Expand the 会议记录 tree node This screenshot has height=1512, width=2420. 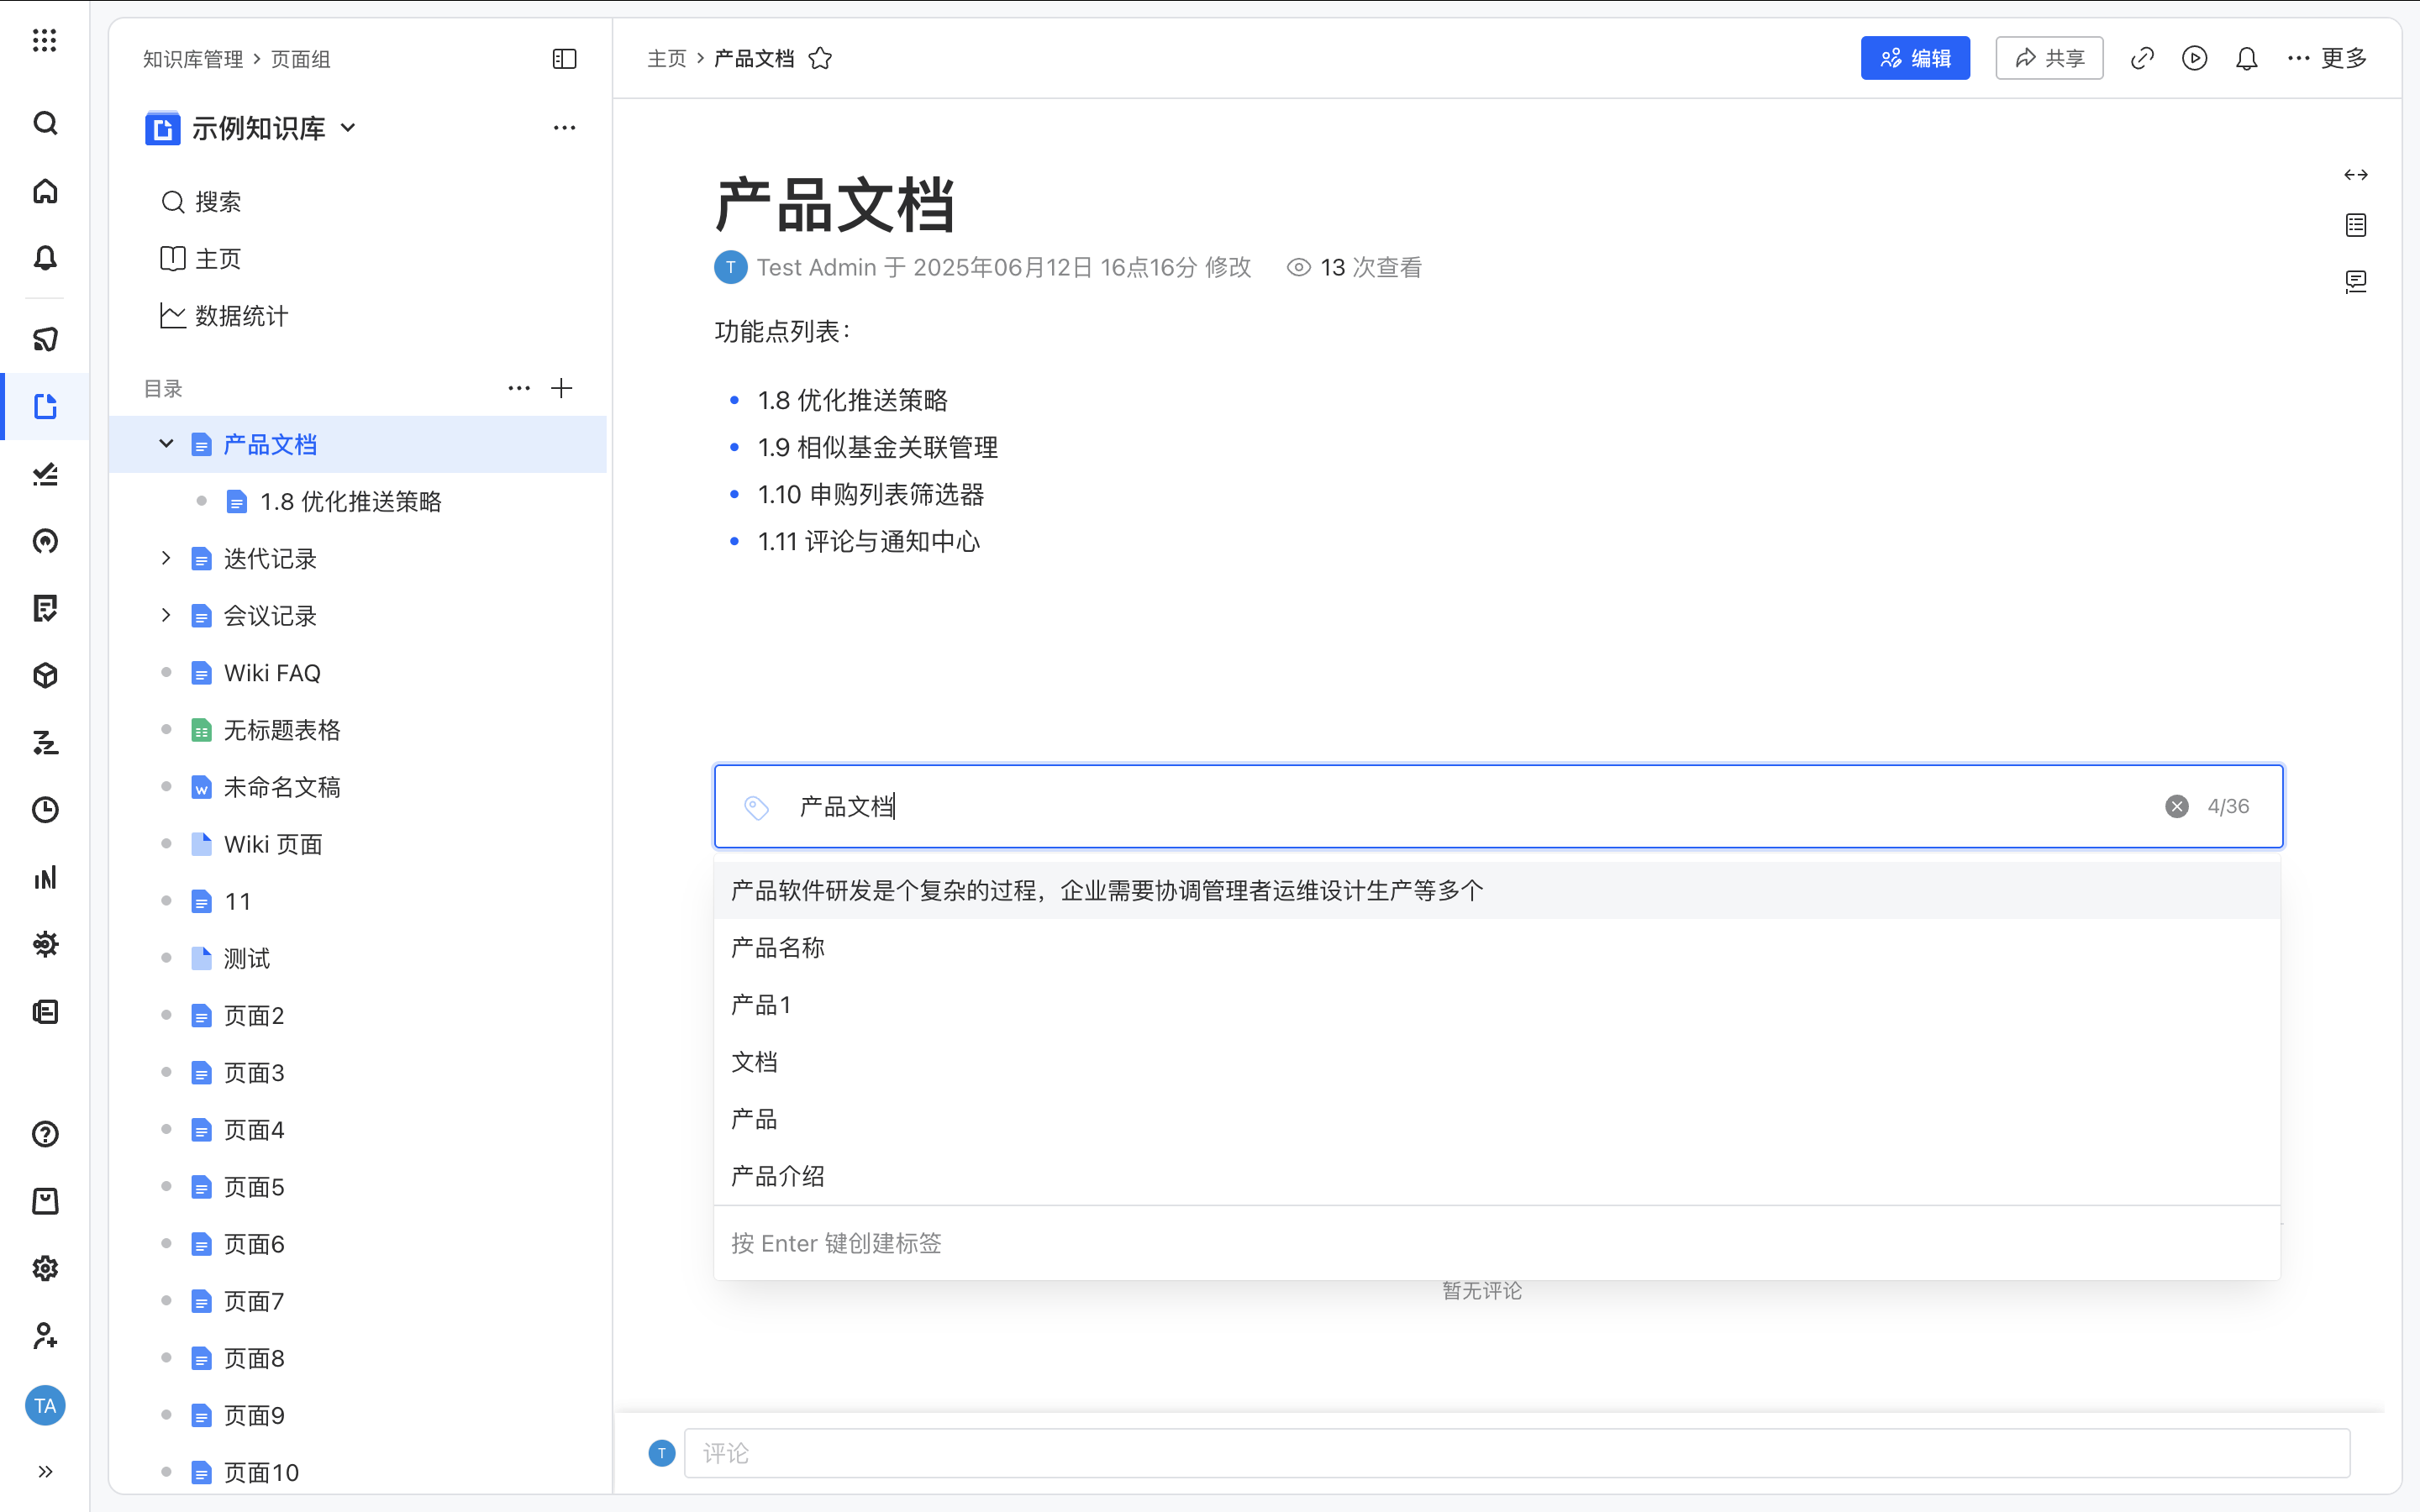pos(166,615)
